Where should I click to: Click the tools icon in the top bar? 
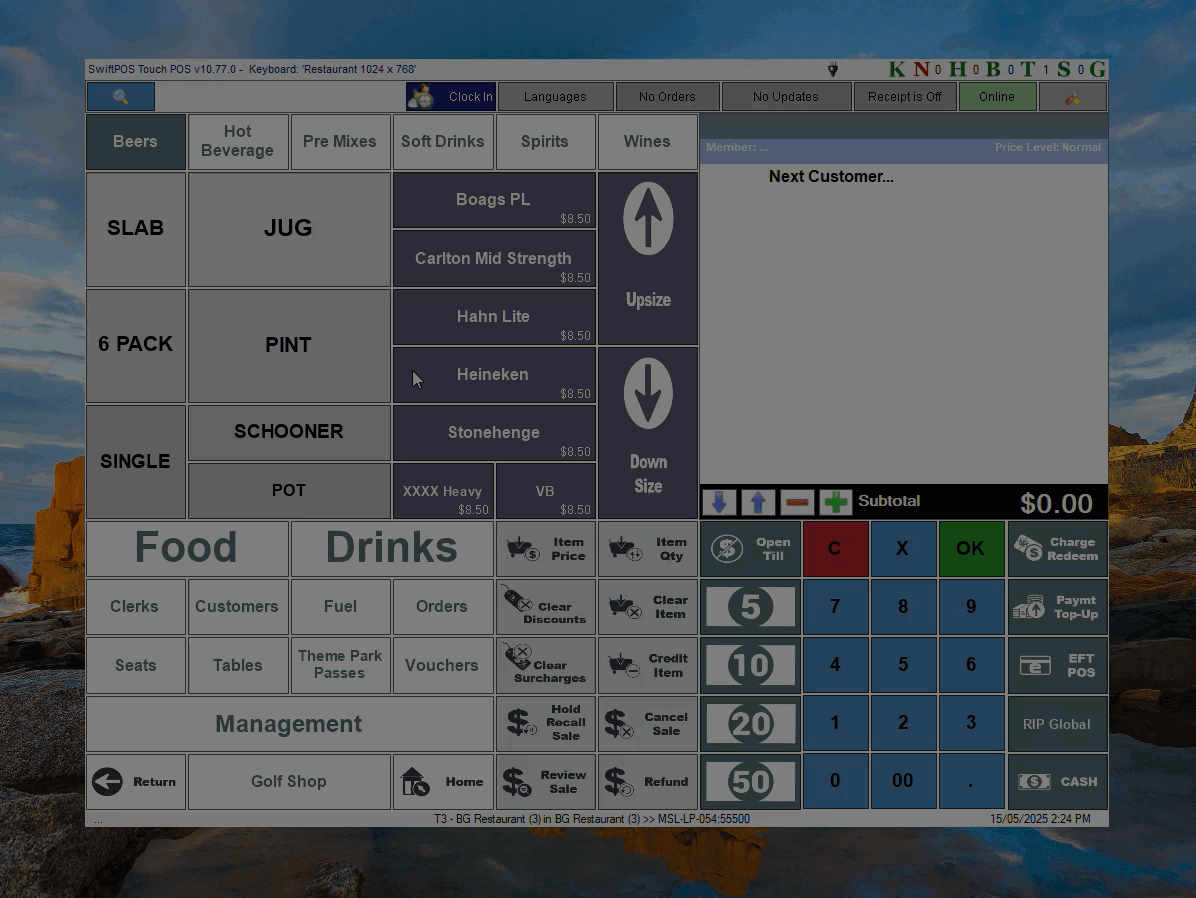coord(1072,97)
